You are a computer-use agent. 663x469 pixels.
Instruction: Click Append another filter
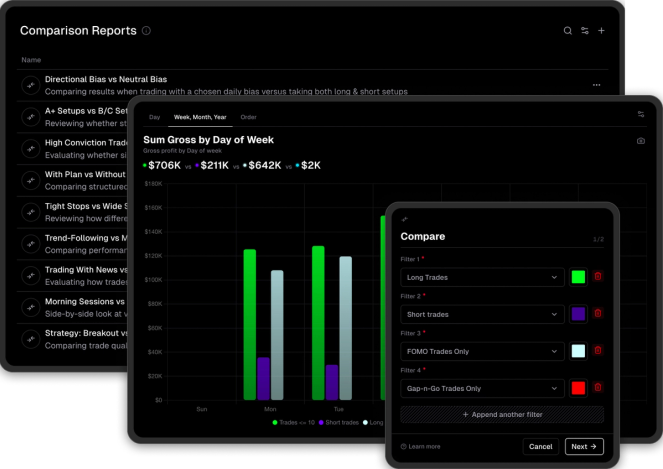click(502, 414)
